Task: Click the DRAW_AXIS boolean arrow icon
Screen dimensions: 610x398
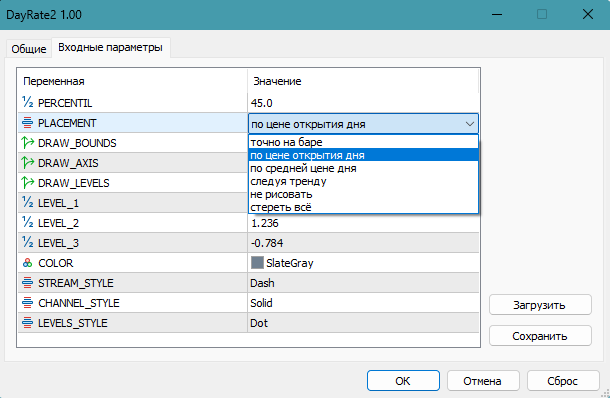Action: coord(28,163)
